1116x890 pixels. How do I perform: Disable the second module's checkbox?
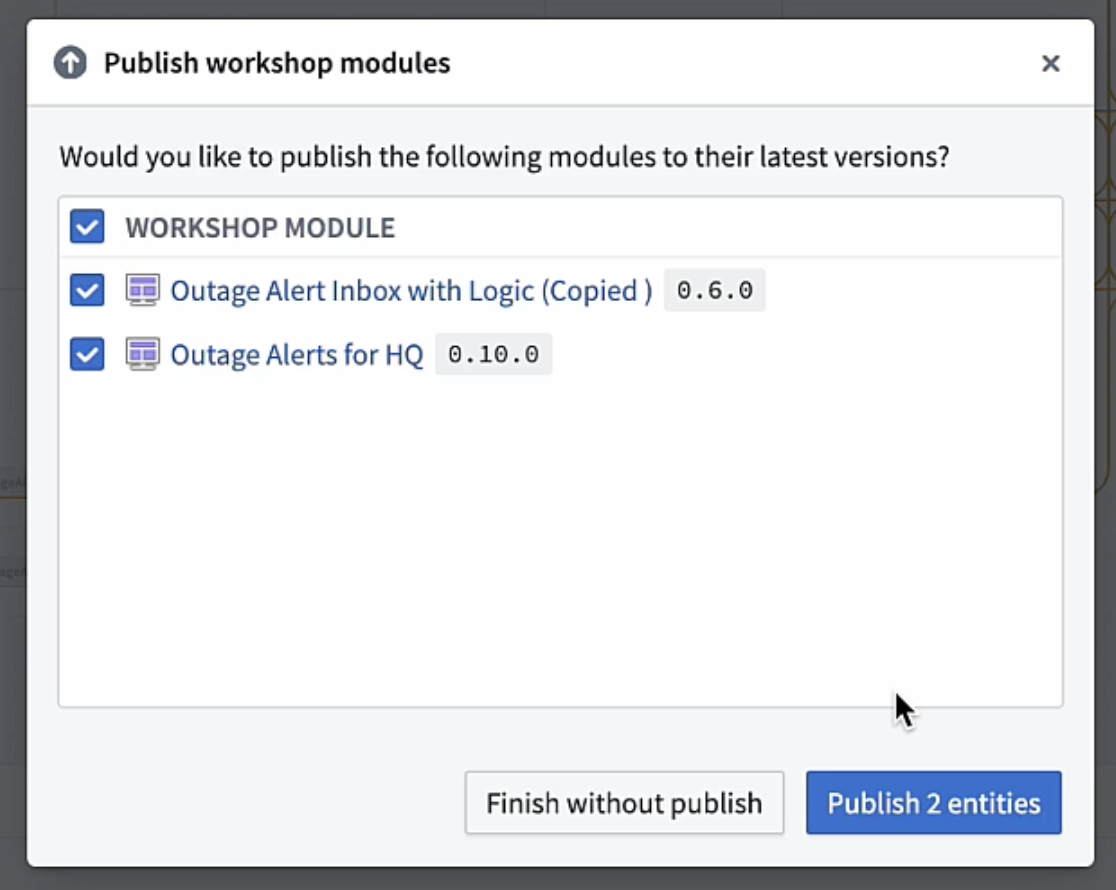86,354
